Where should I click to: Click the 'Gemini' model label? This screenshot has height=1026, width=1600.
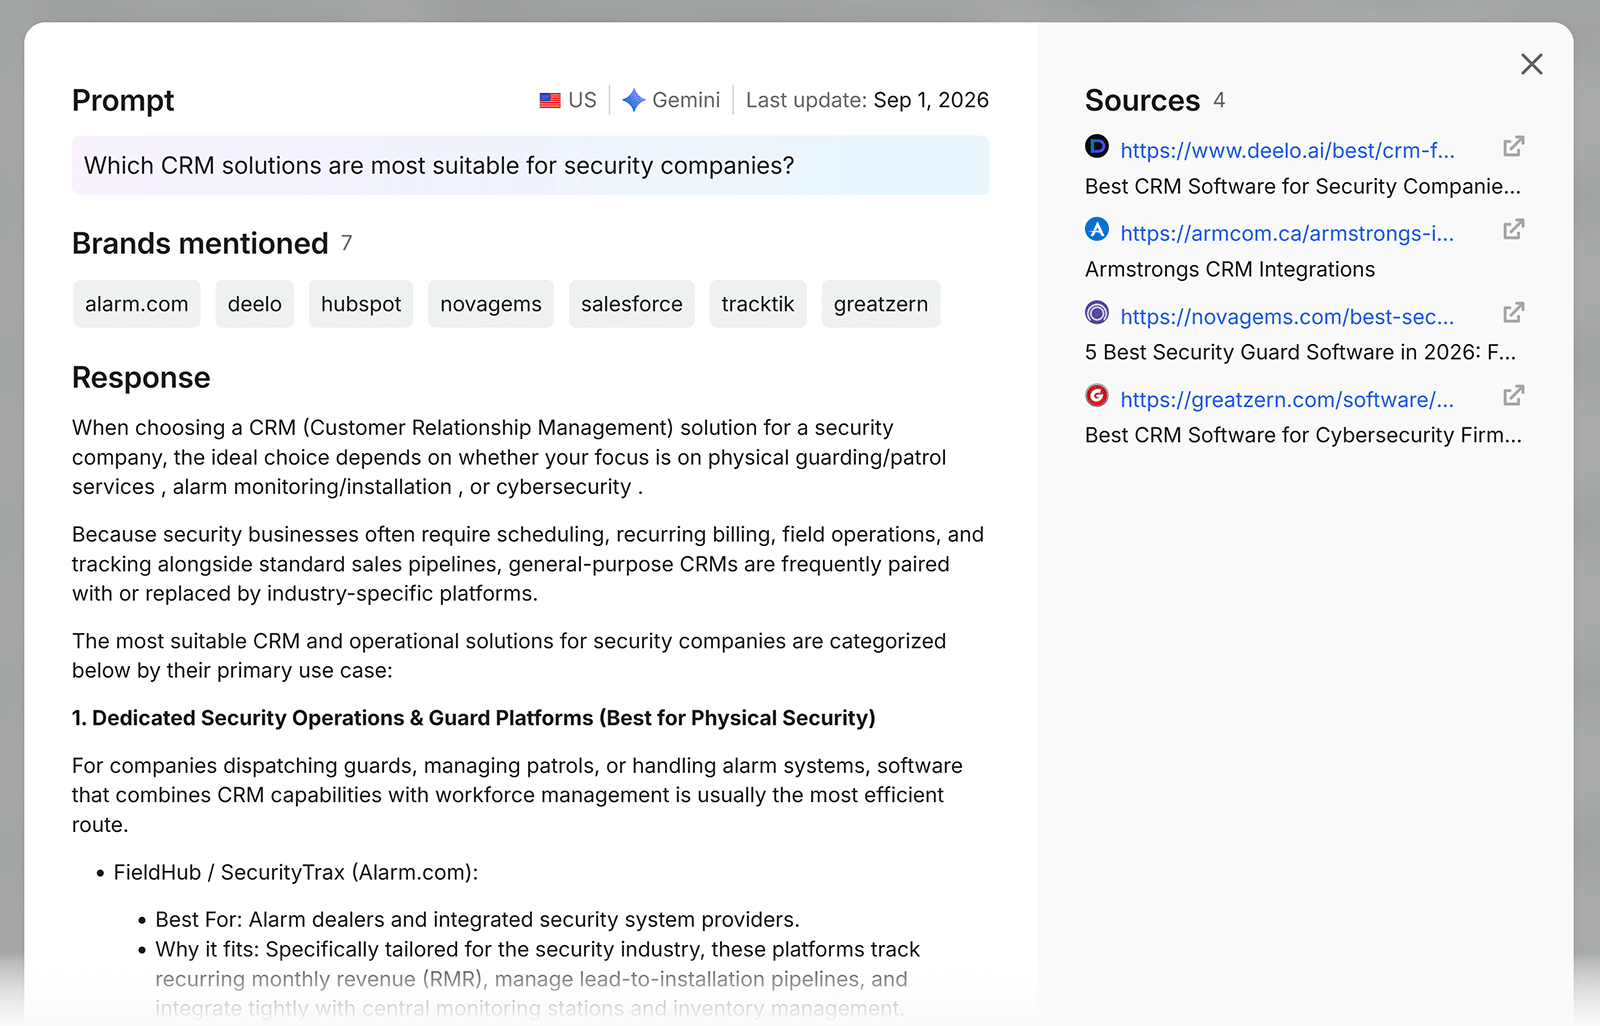coord(686,100)
